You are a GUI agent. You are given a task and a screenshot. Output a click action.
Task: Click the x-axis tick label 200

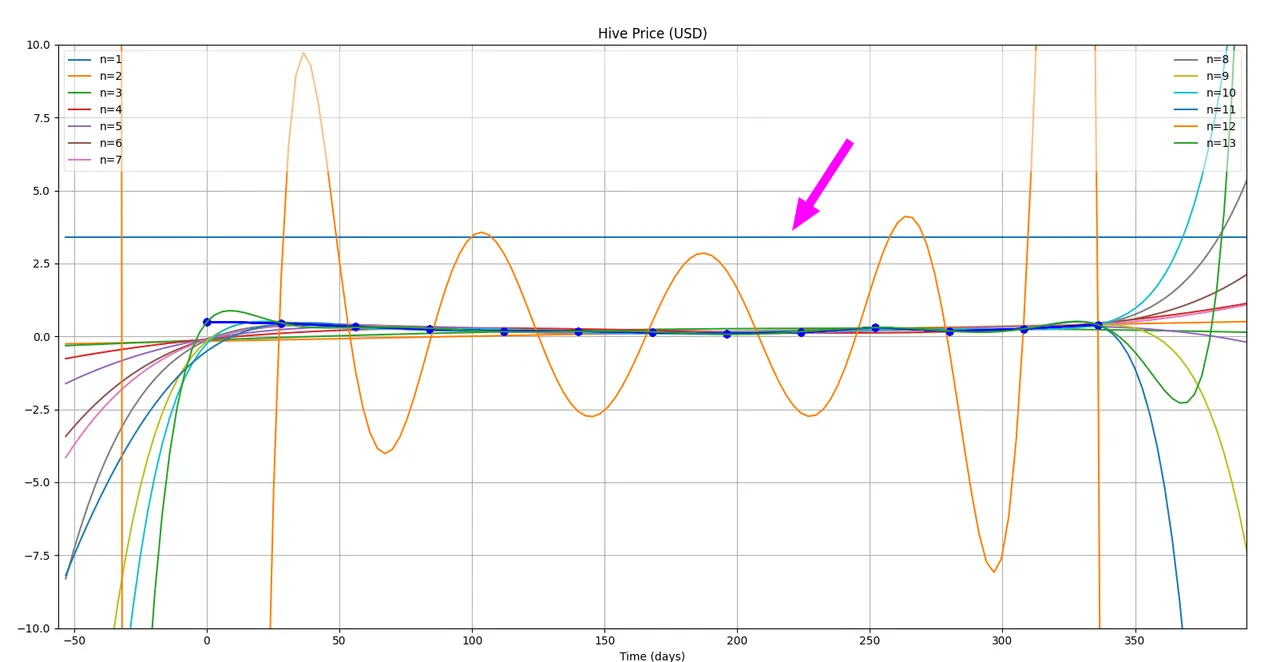click(x=737, y=639)
